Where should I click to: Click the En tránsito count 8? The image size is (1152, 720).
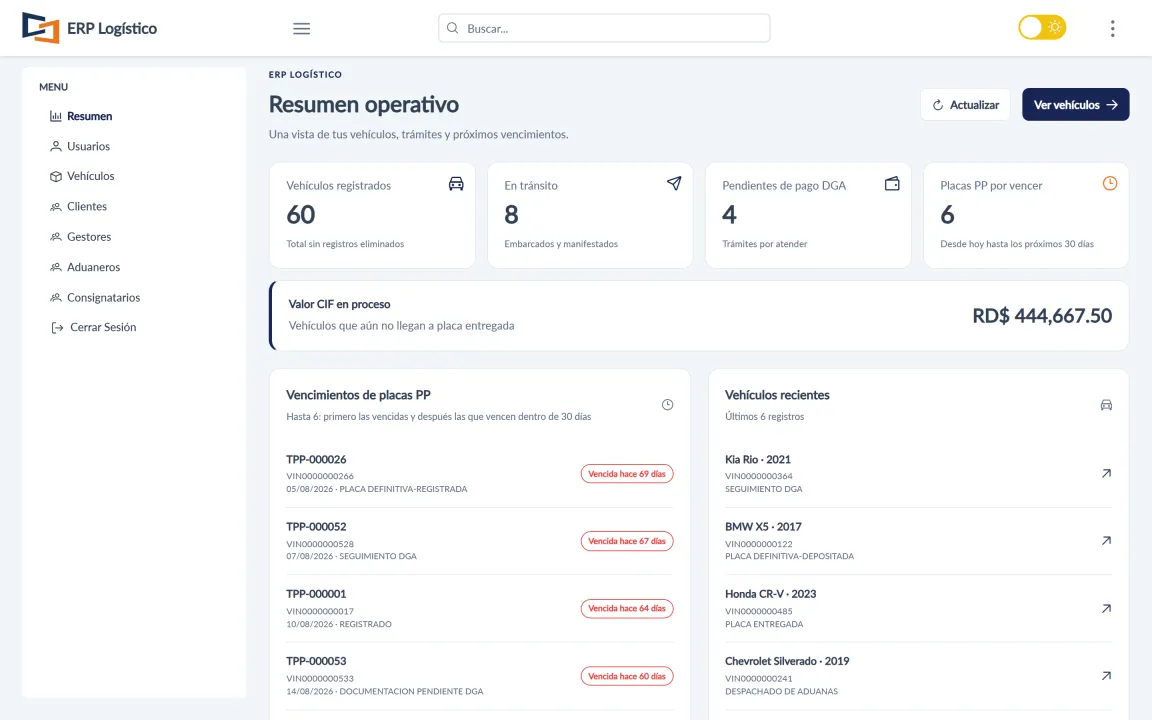point(511,215)
